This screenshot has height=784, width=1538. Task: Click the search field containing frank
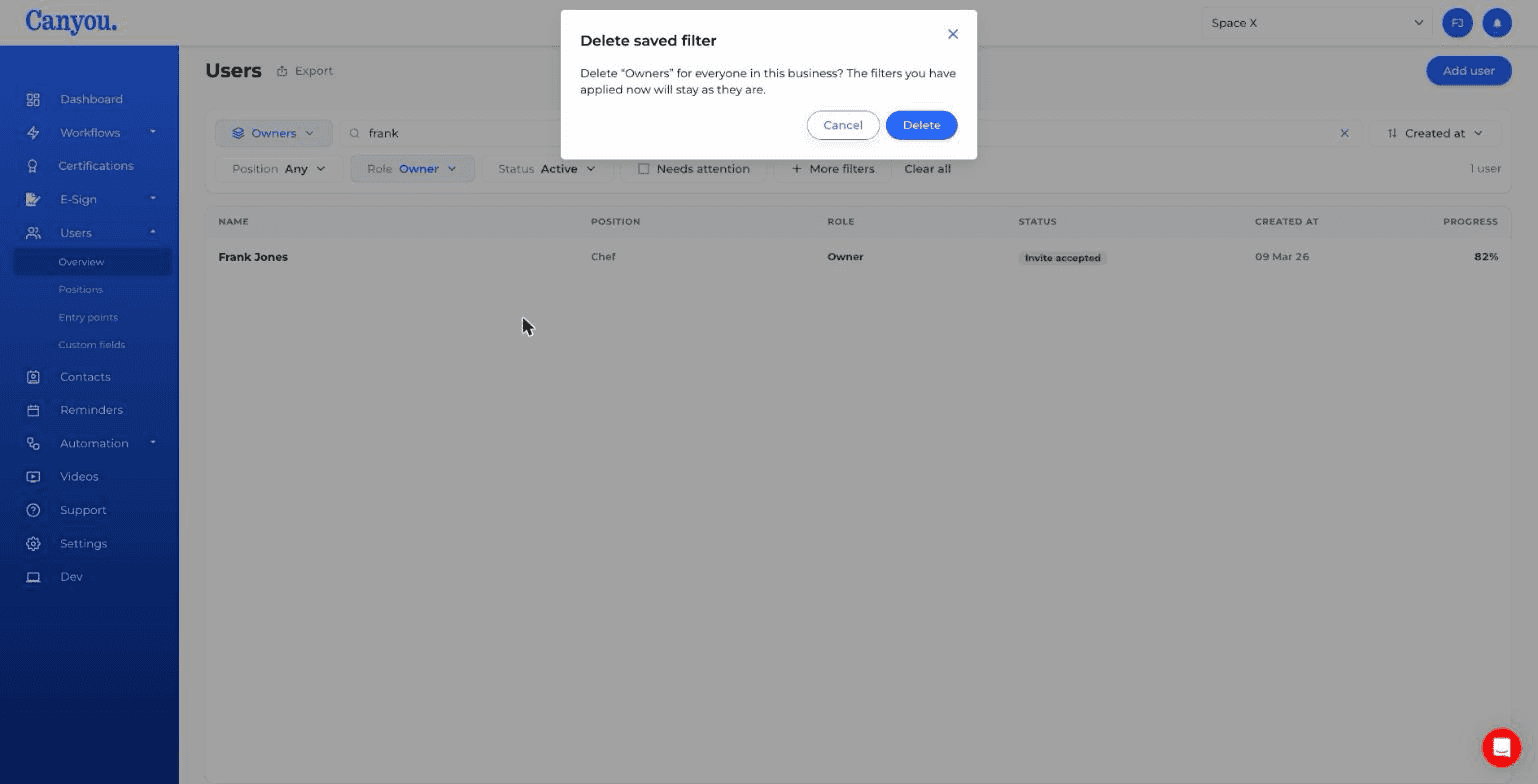[x=850, y=133]
